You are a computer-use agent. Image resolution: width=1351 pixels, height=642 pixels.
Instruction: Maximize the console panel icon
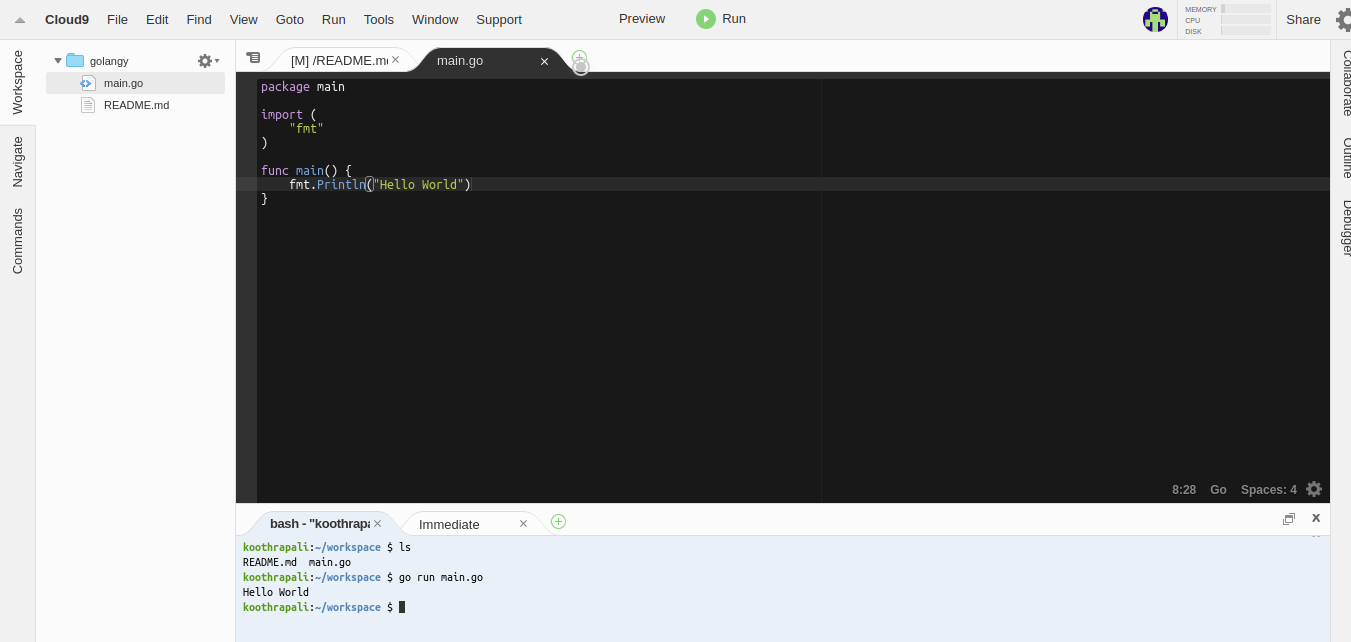1289,518
